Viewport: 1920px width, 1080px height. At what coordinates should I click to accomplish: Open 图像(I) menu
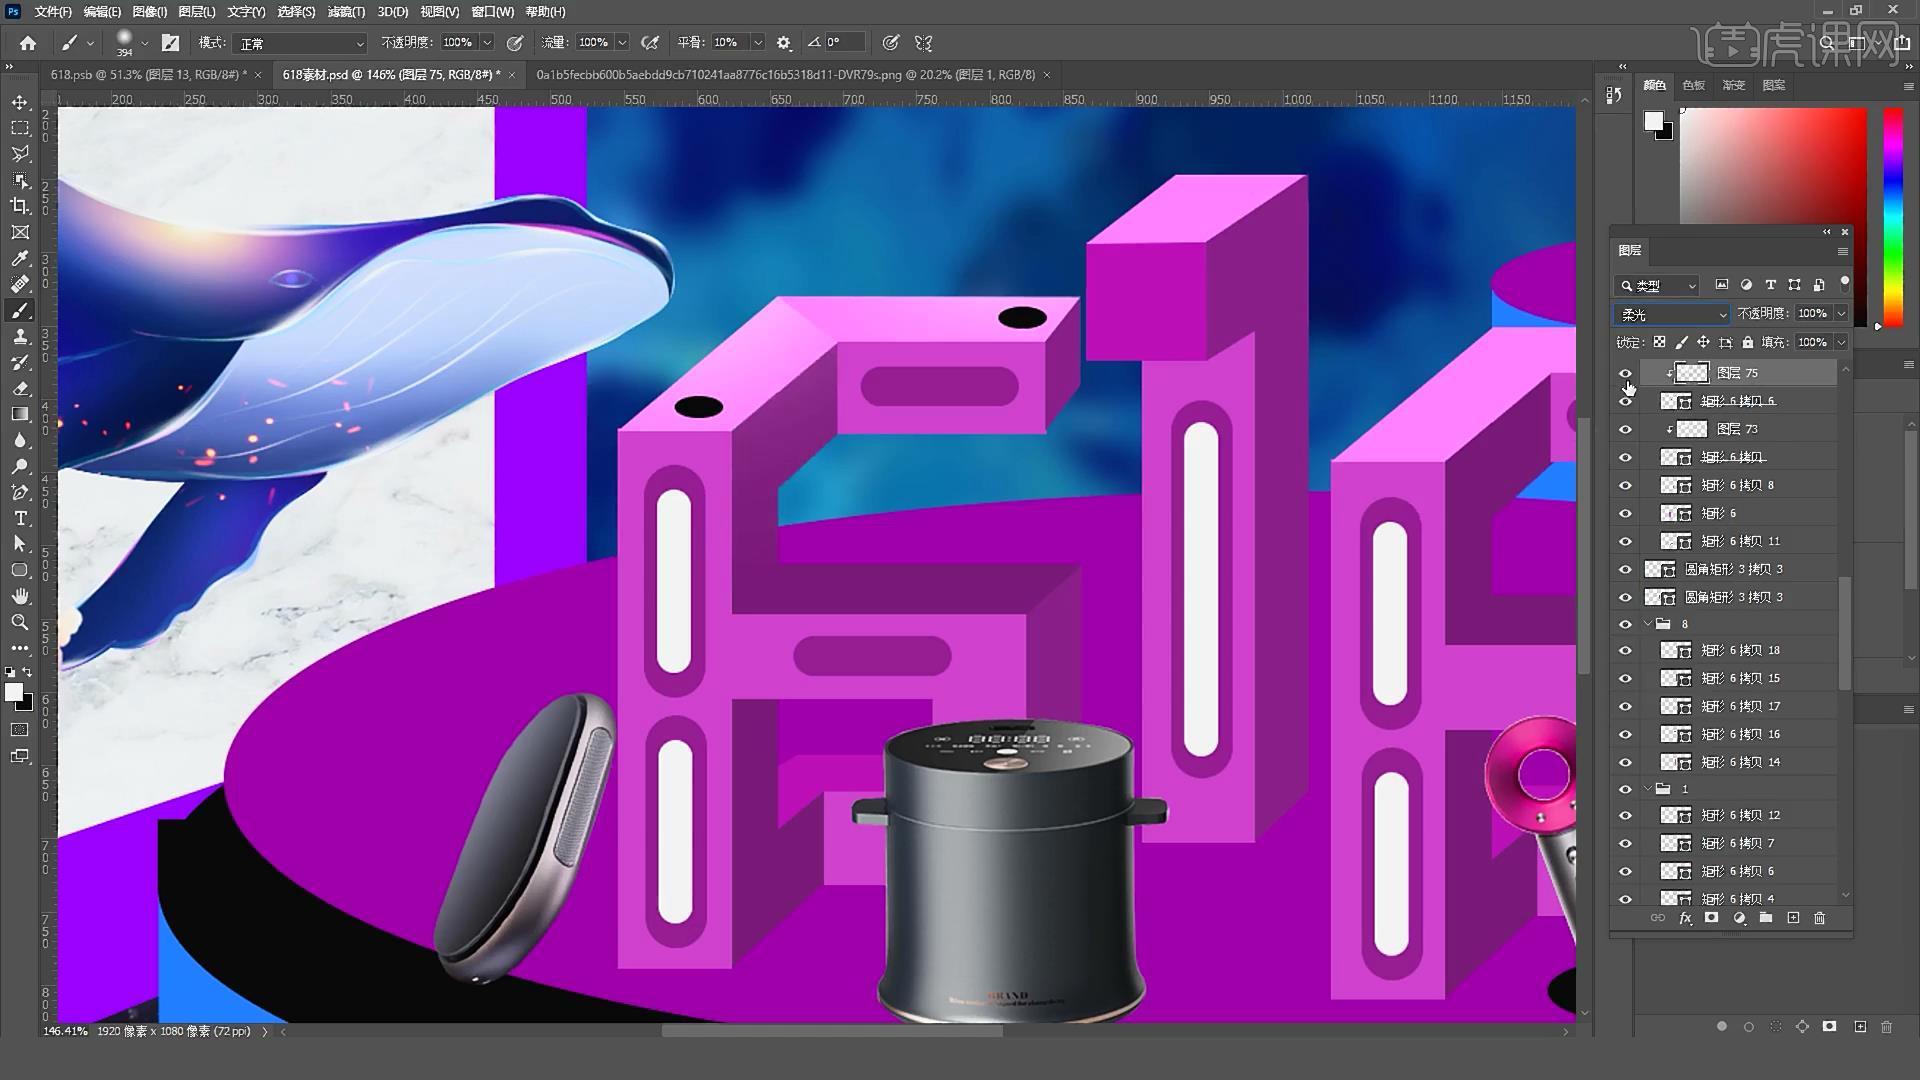[x=149, y=12]
